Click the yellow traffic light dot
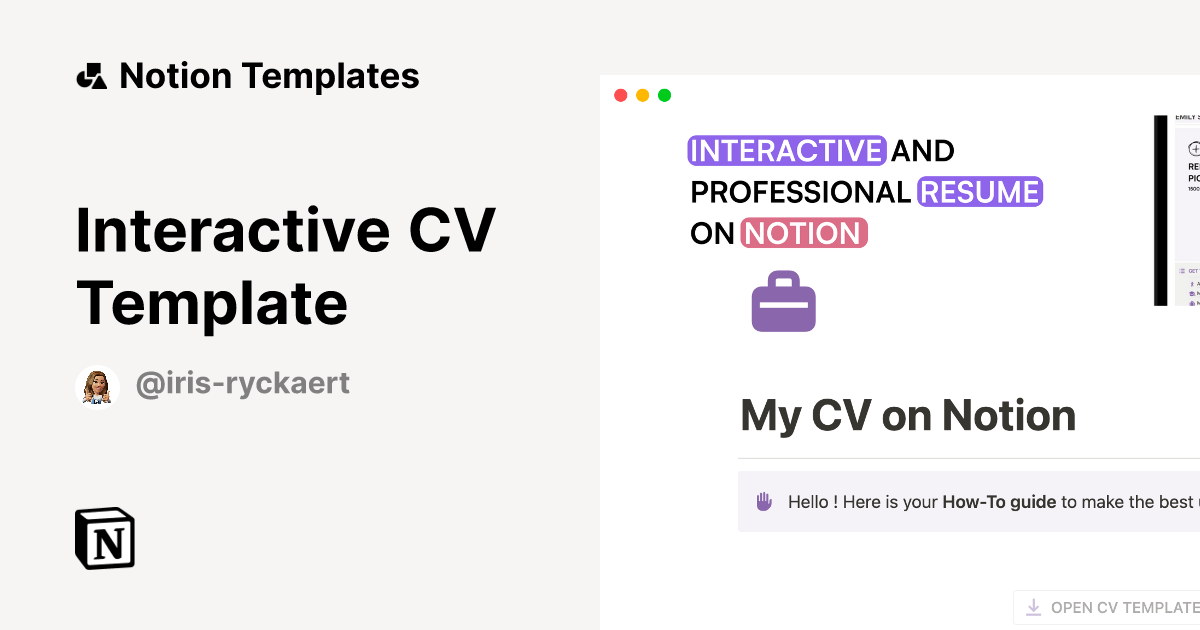The height and width of the screenshot is (630, 1200). (x=642, y=95)
